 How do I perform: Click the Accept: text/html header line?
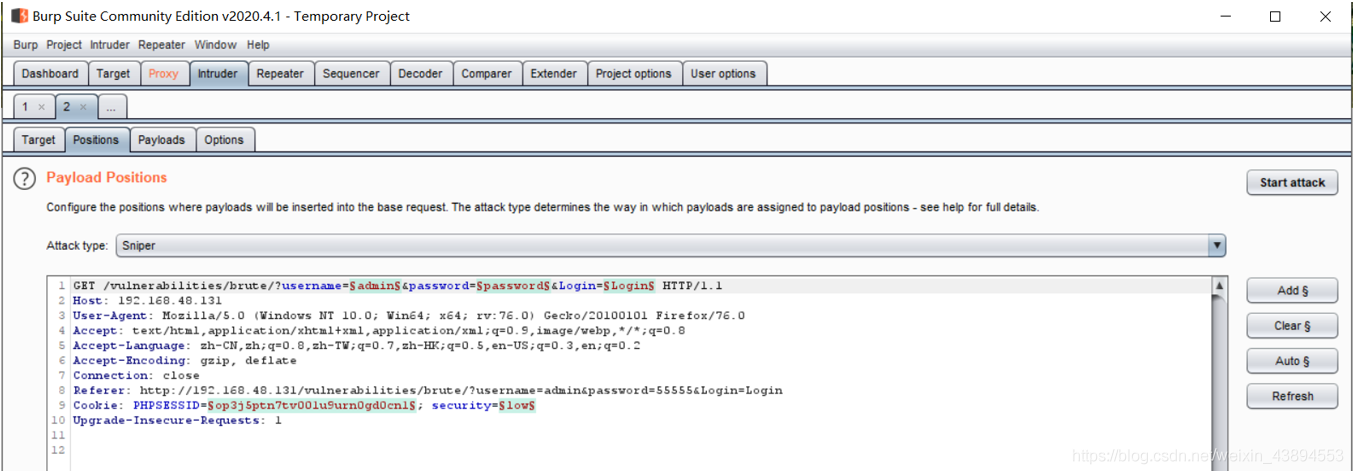pos(379,331)
